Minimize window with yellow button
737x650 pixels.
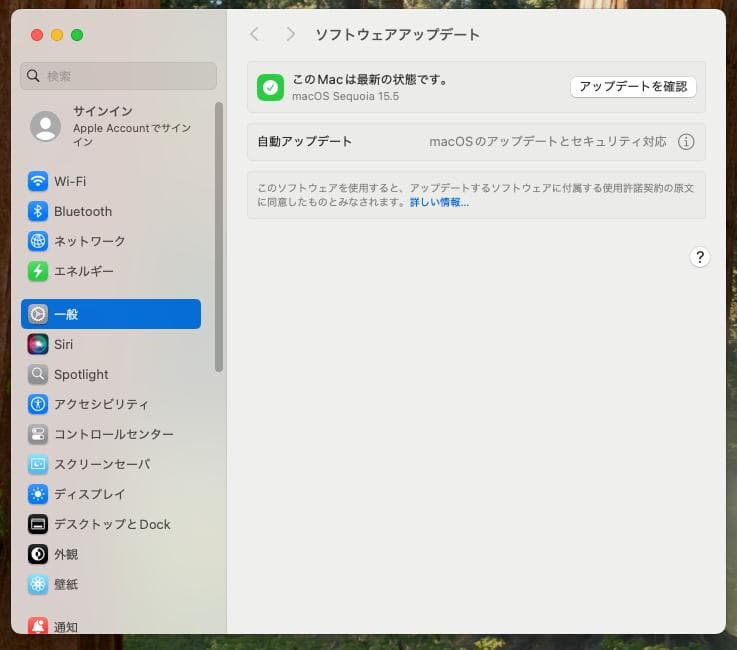pyautogui.click(x=57, y=35)
